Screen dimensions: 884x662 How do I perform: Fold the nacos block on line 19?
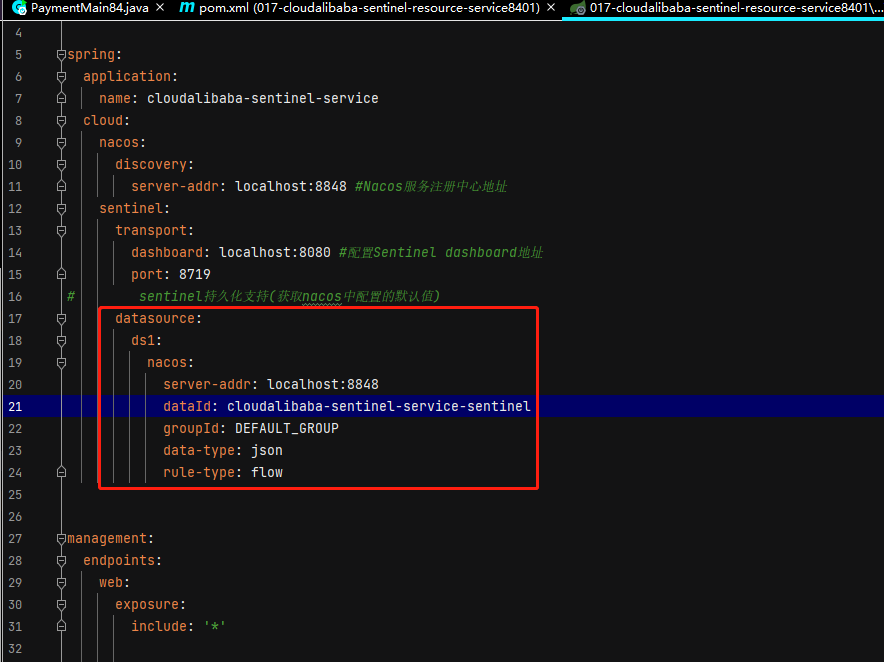[61, 363]
